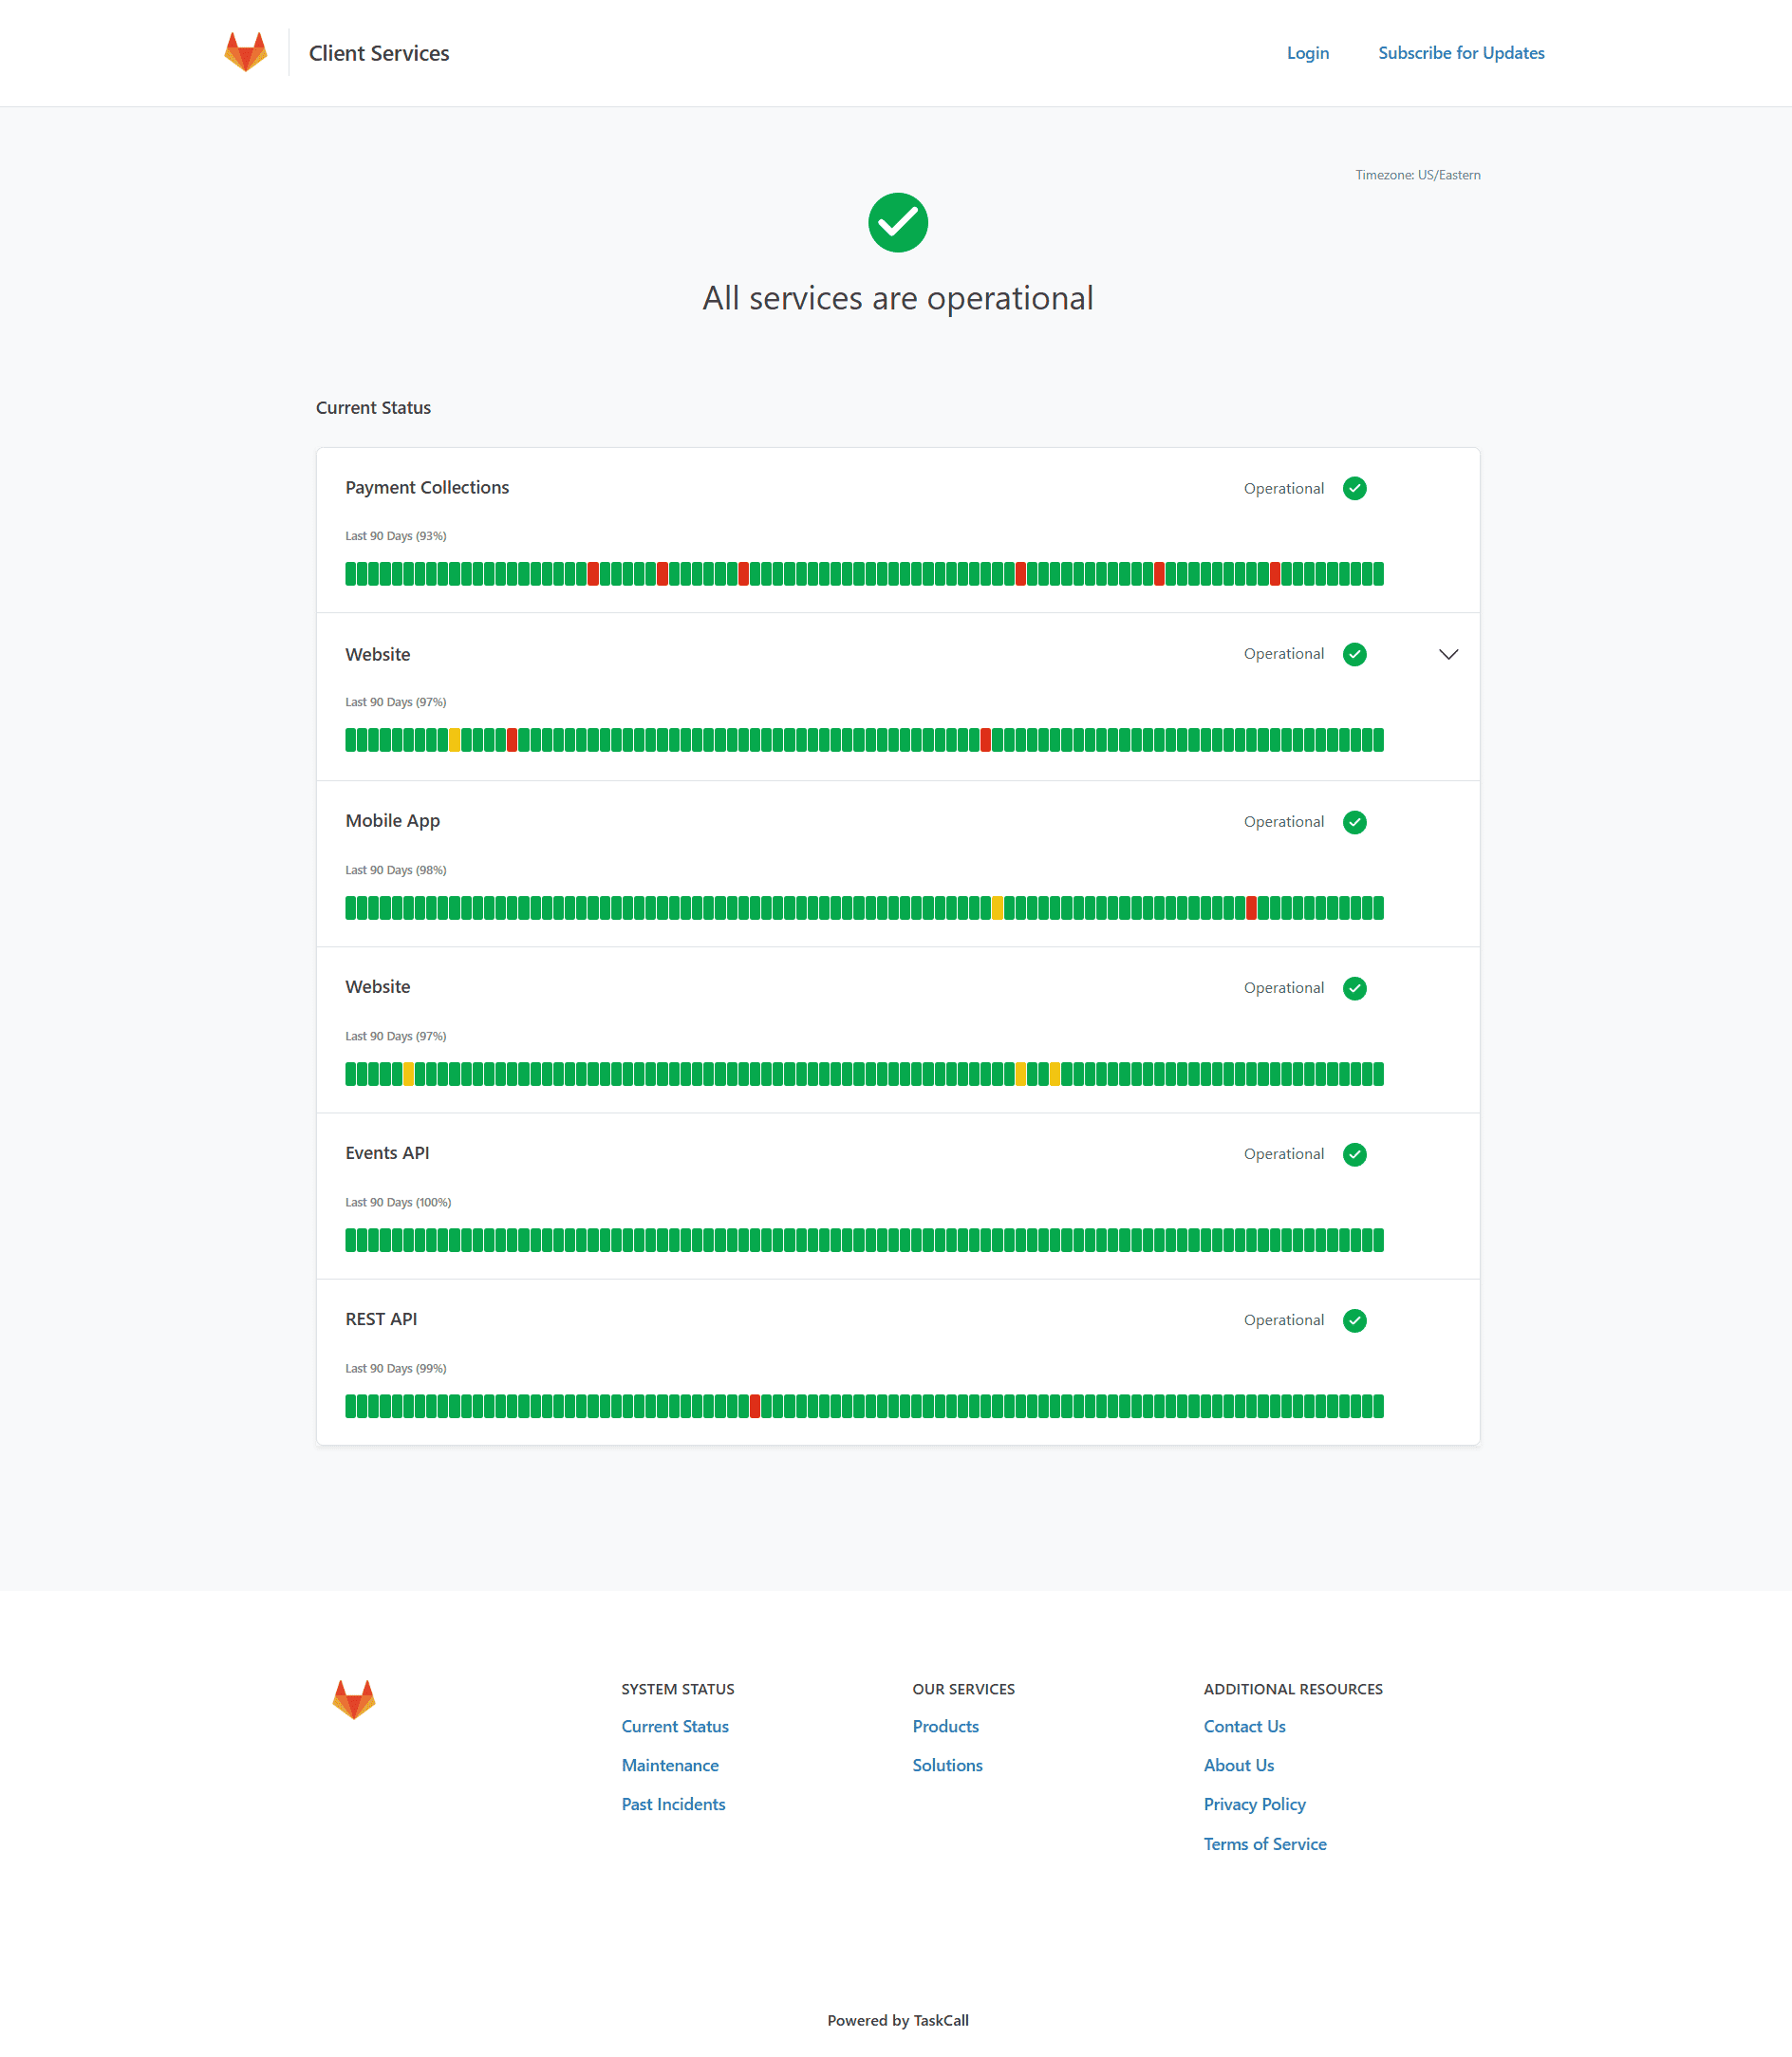
Task: Click the yellow bar in Mobile App history
Action: coord(997,908)
